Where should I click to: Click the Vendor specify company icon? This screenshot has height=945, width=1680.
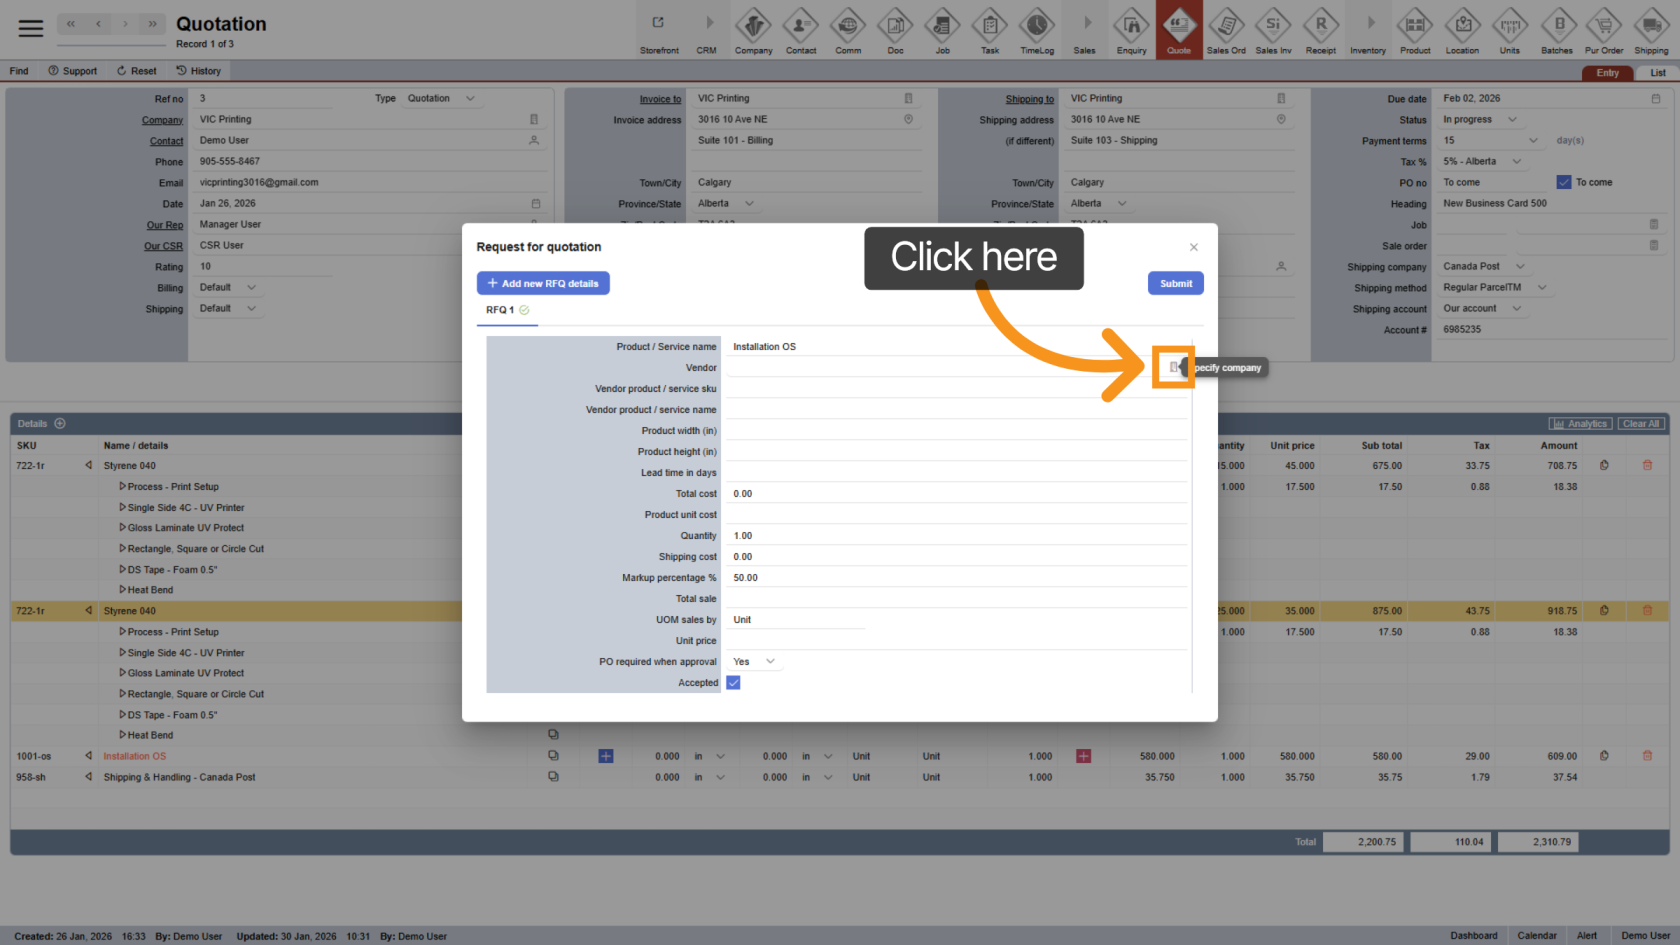(x=1173, y=368)
